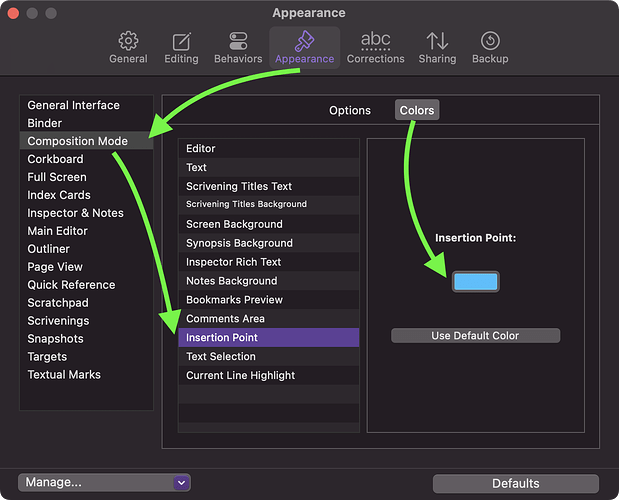Choose Current Line Highlight color item

point(269,375)
